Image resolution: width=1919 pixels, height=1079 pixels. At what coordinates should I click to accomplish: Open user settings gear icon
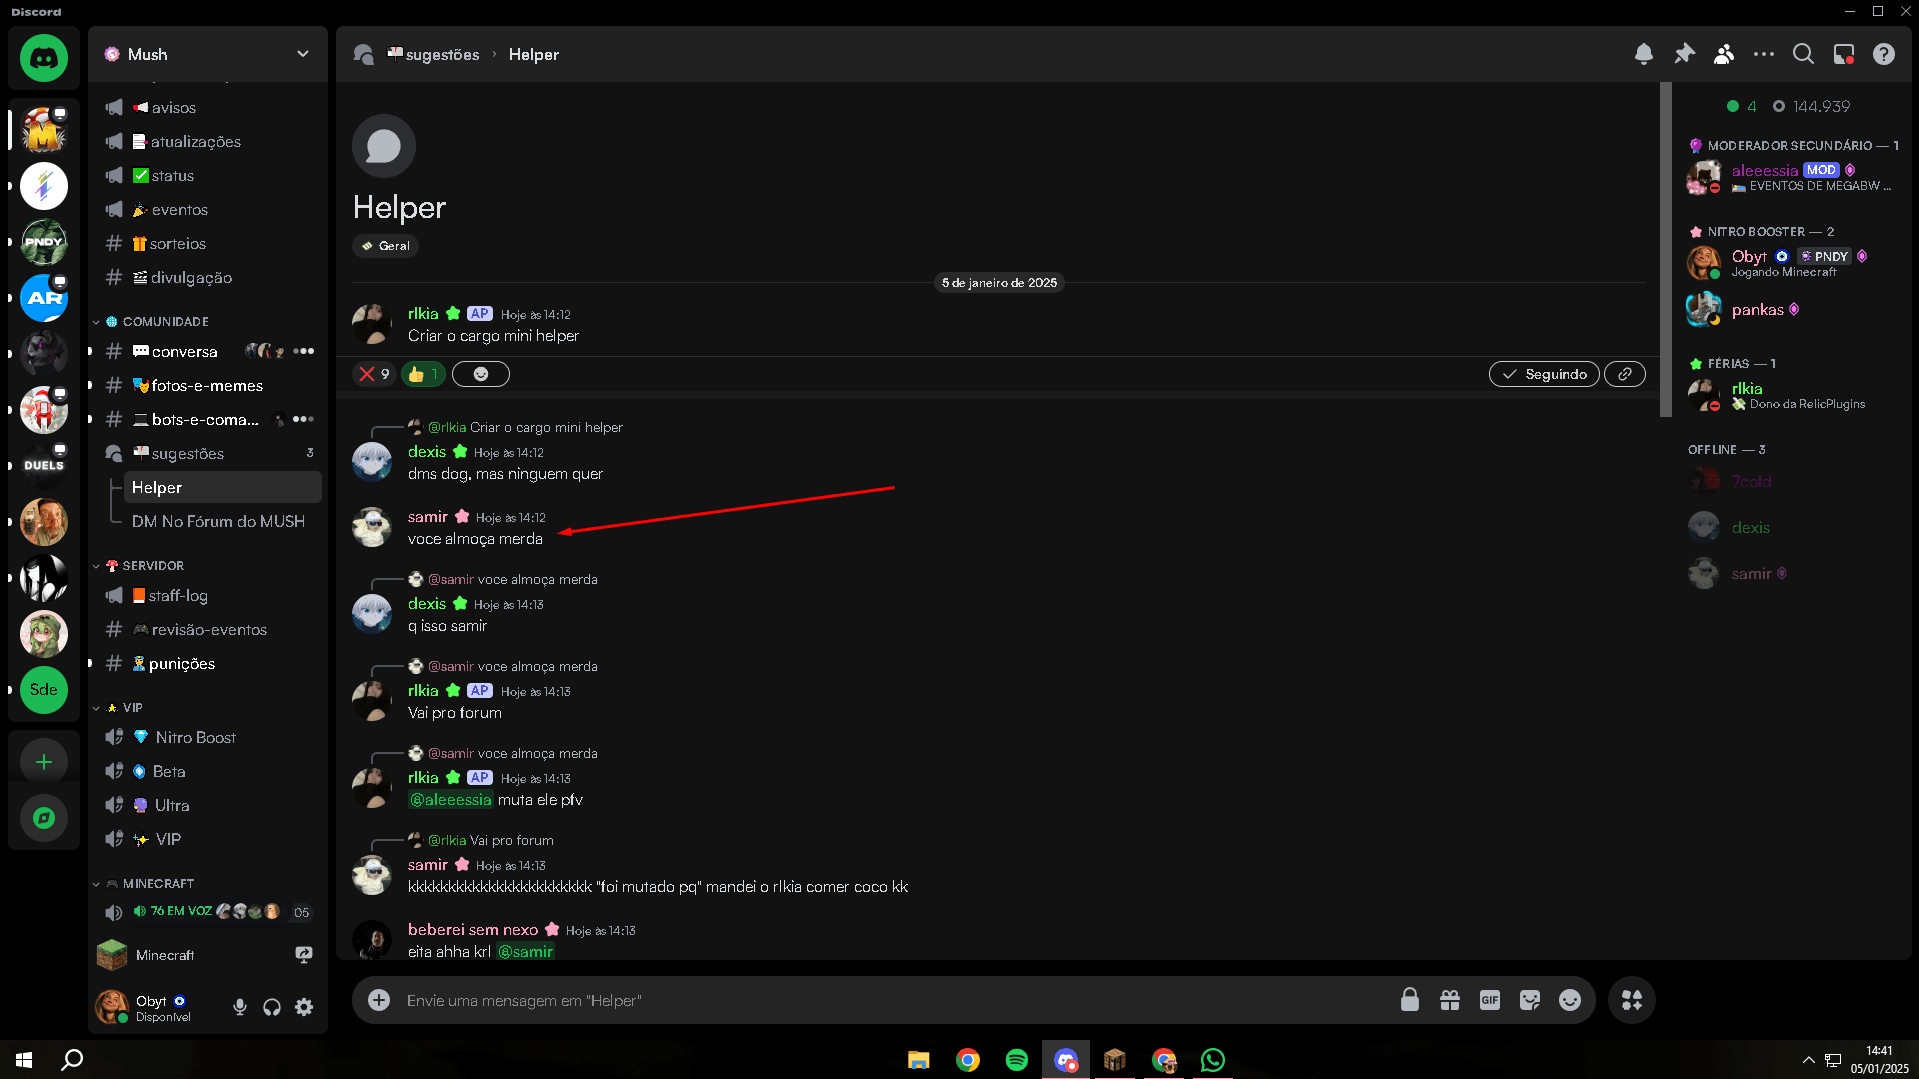tap(304, 1007)
